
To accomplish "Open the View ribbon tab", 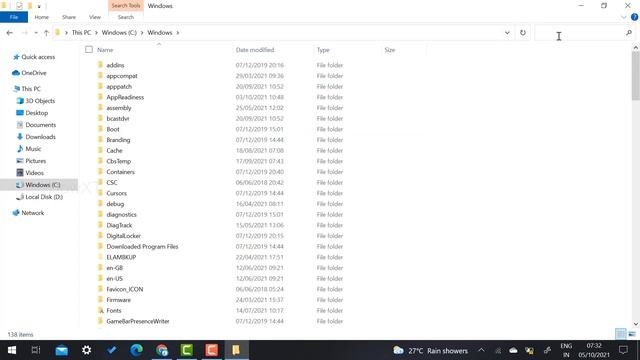I will click(x=95, y=17).
